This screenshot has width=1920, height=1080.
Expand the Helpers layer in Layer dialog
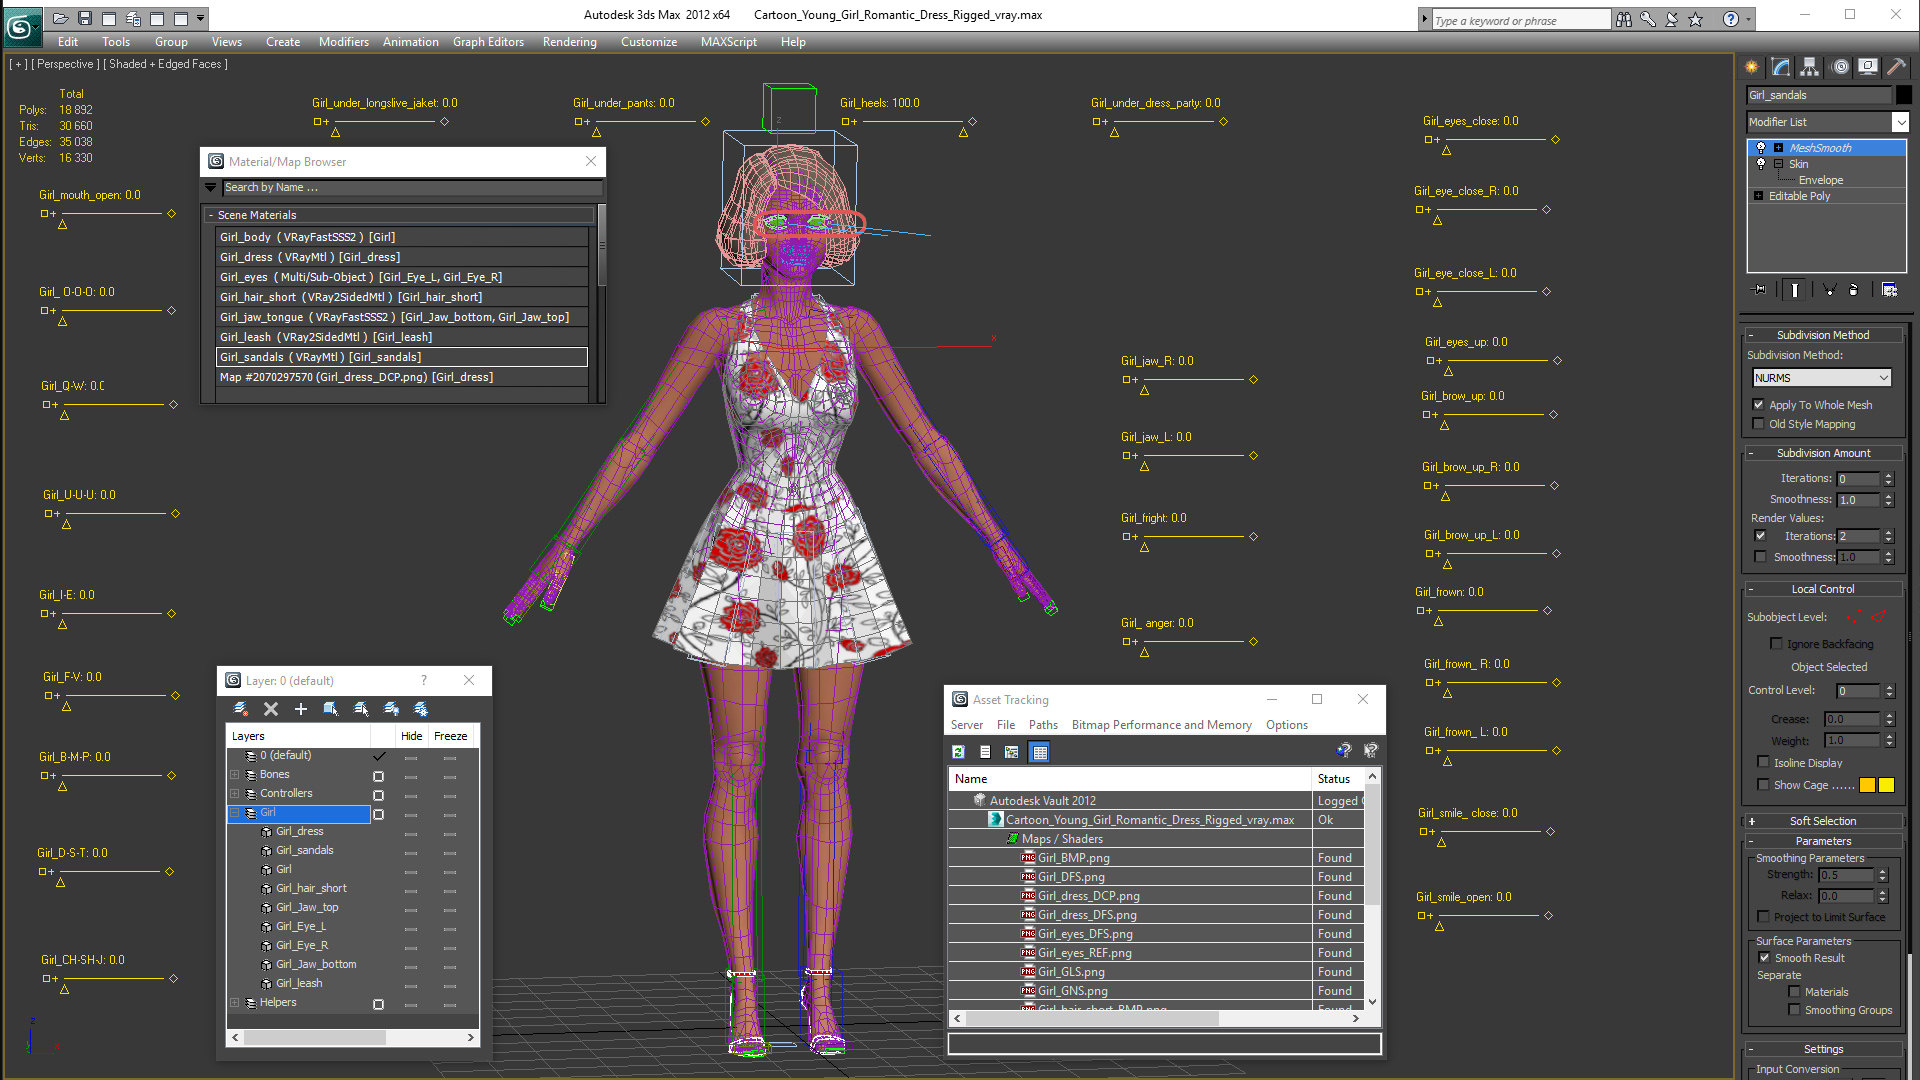(235, 1003)
